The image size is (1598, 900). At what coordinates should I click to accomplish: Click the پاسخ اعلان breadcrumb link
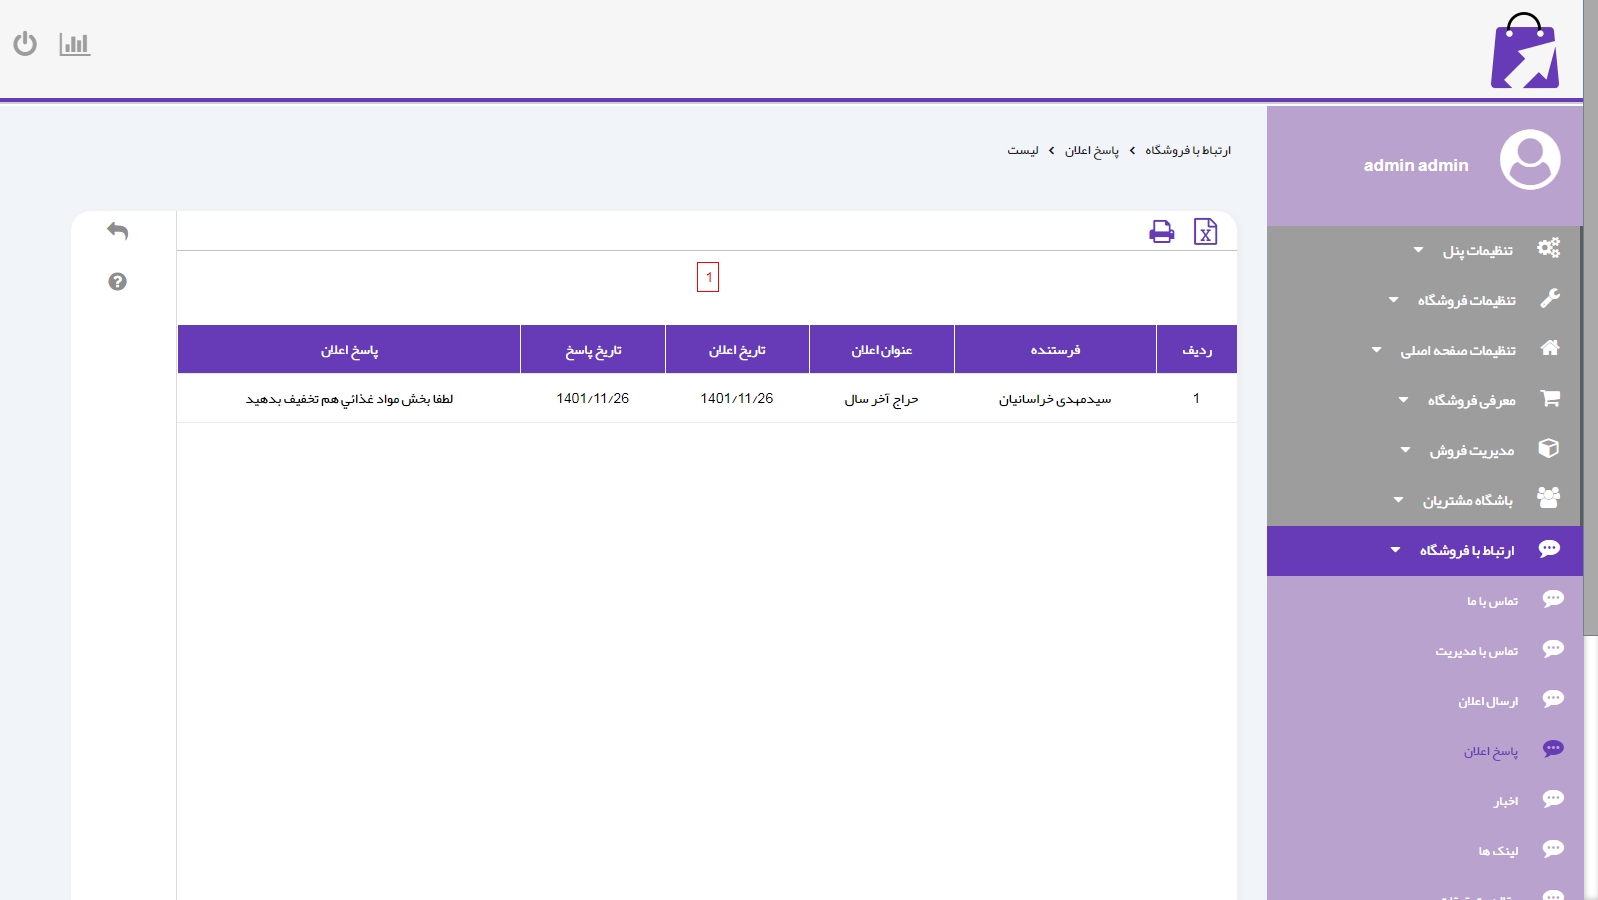(x=1091, y=150)
